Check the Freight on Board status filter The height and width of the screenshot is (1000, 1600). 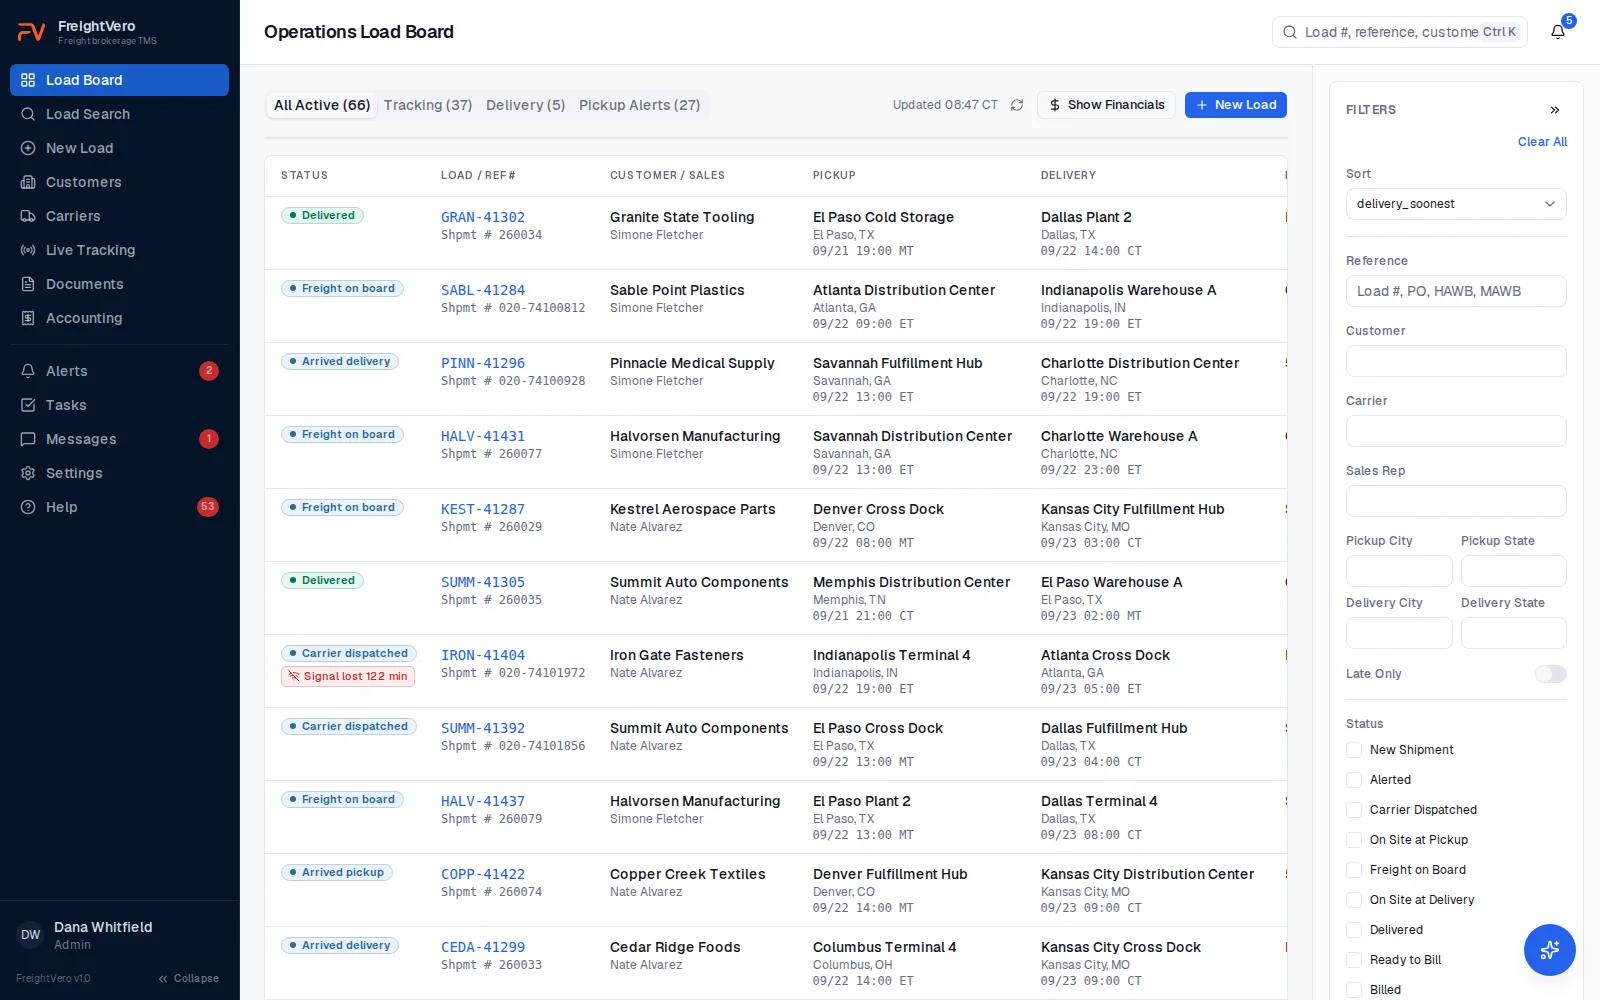1354,870
